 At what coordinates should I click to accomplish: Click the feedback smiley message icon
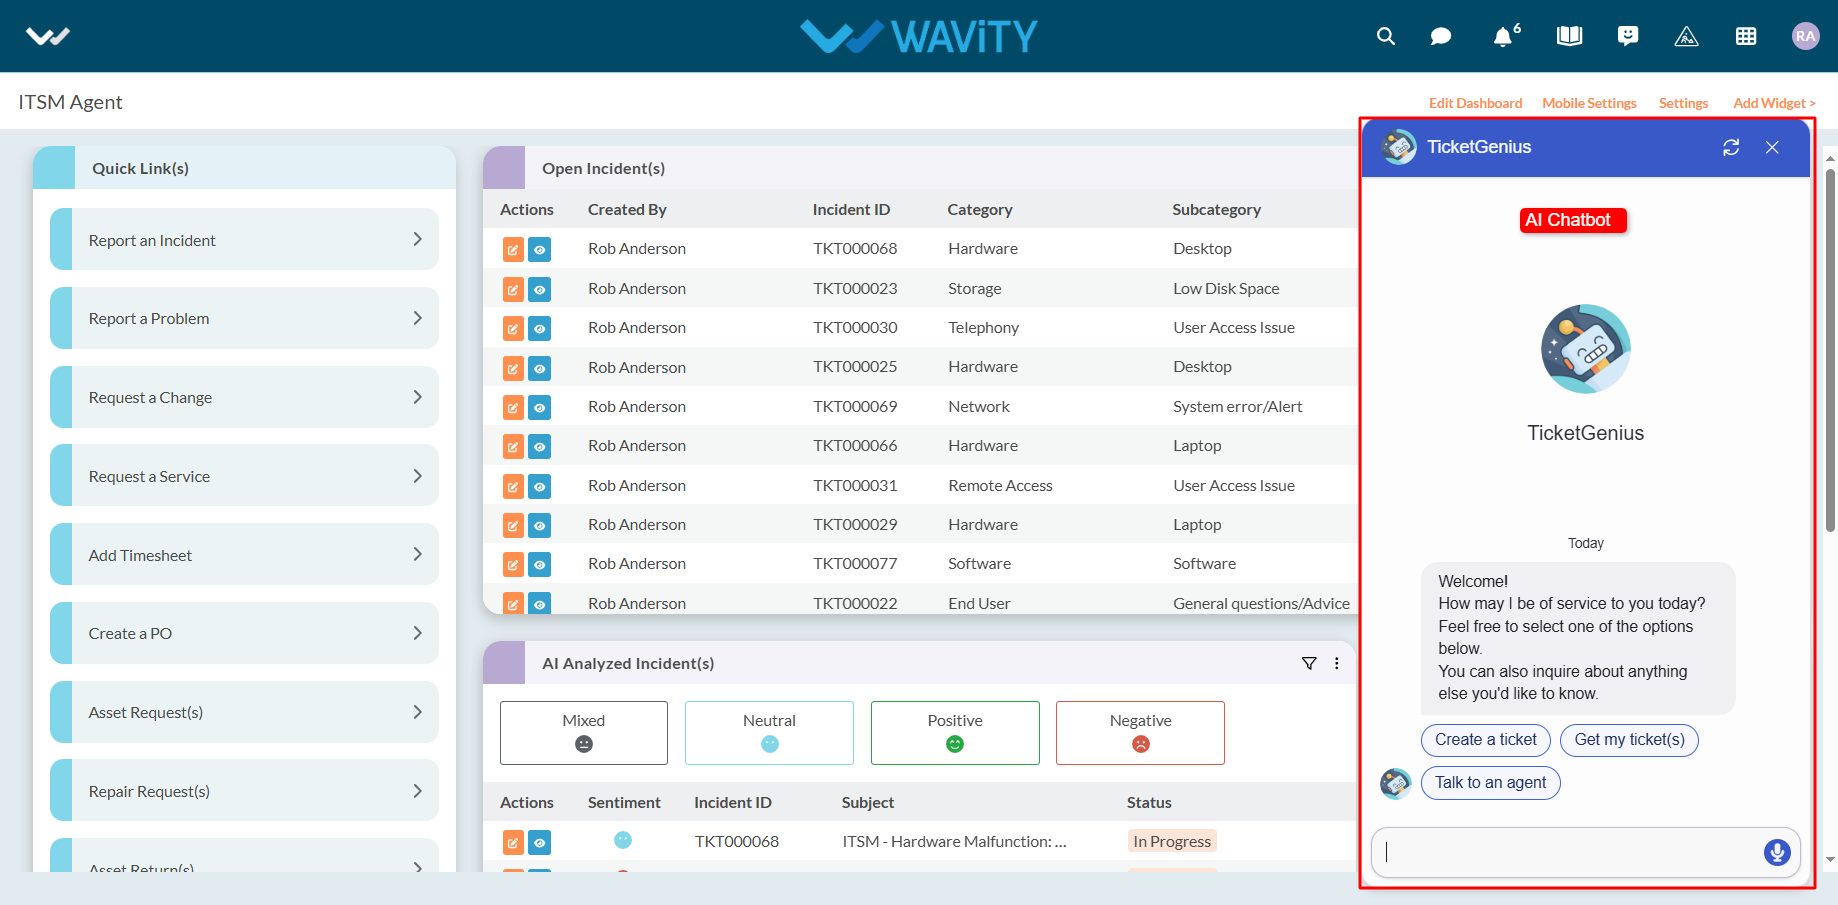(1628, 36)
